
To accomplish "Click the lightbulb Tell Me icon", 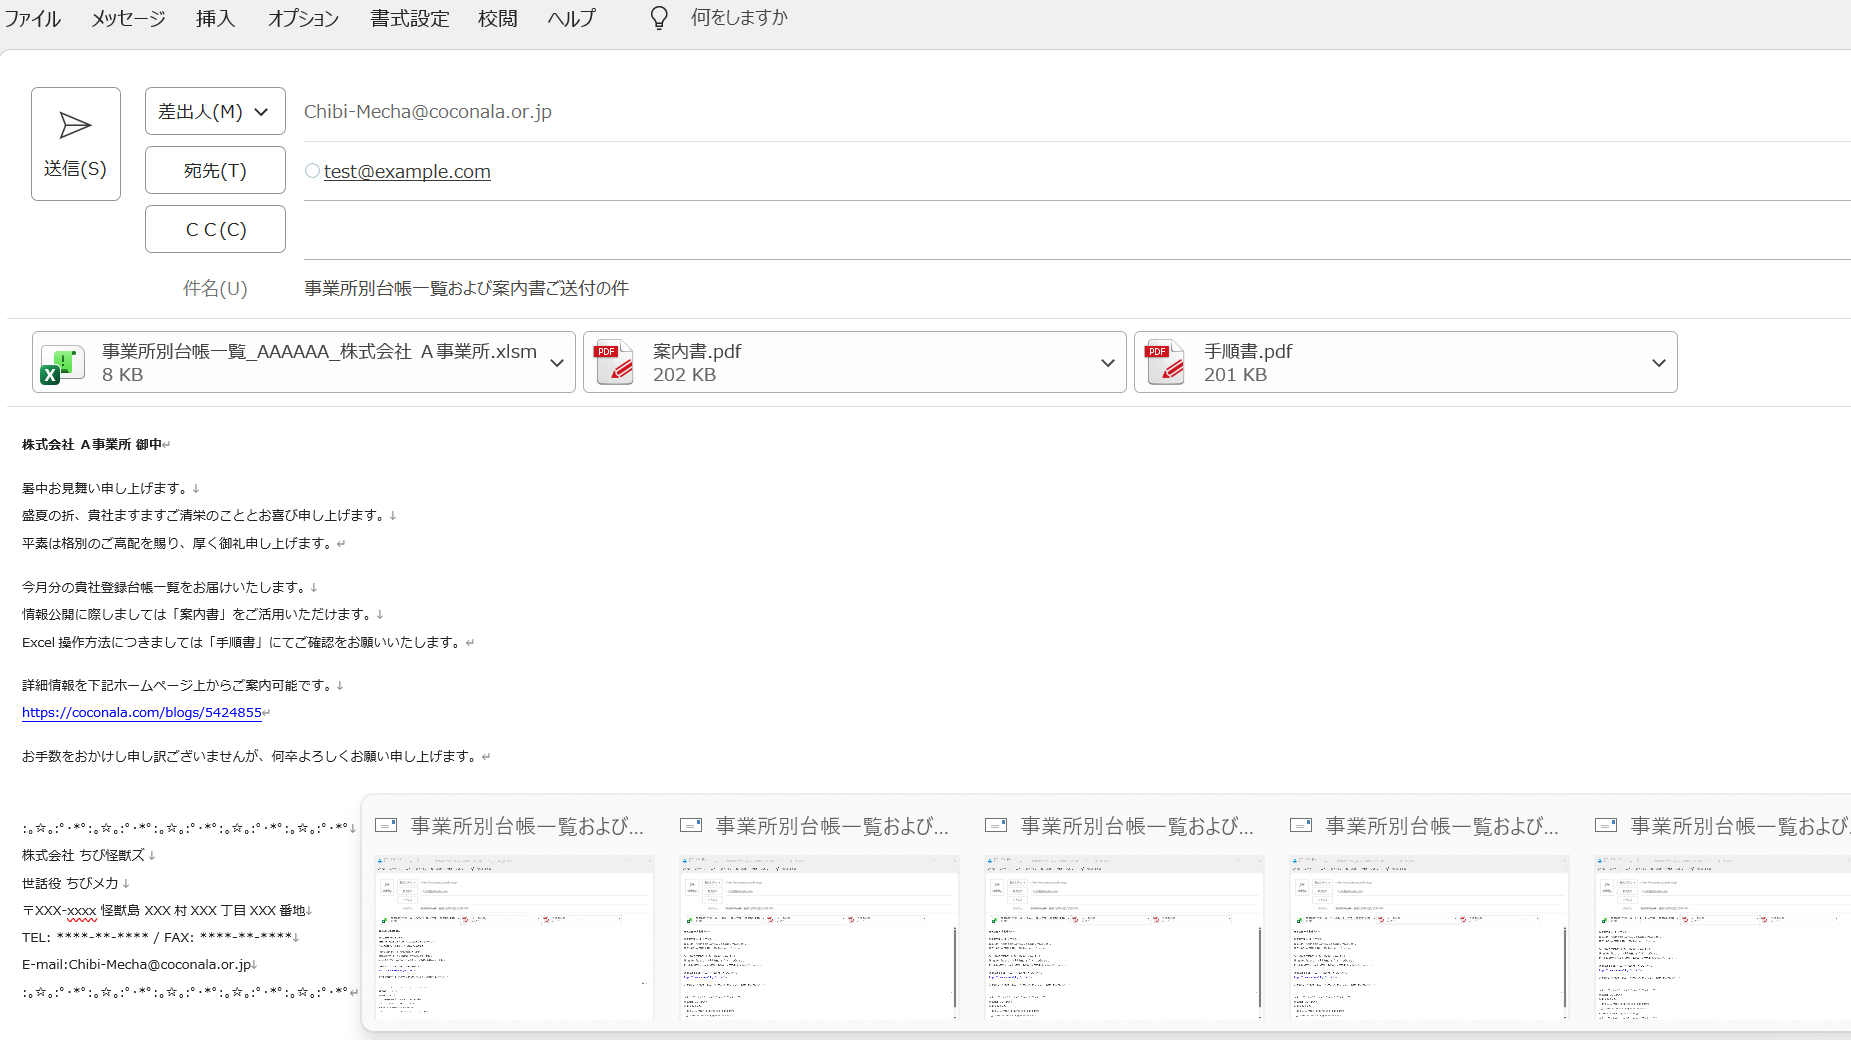I will [659, 18].
